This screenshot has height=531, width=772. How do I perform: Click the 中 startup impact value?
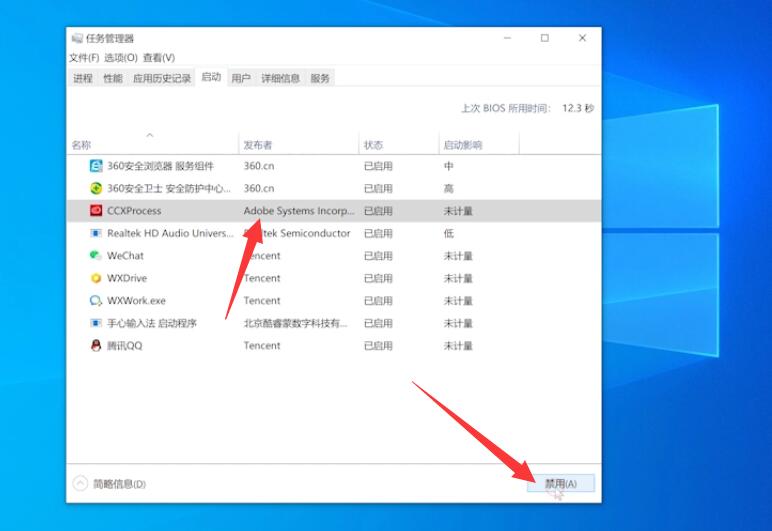[448, 166]
